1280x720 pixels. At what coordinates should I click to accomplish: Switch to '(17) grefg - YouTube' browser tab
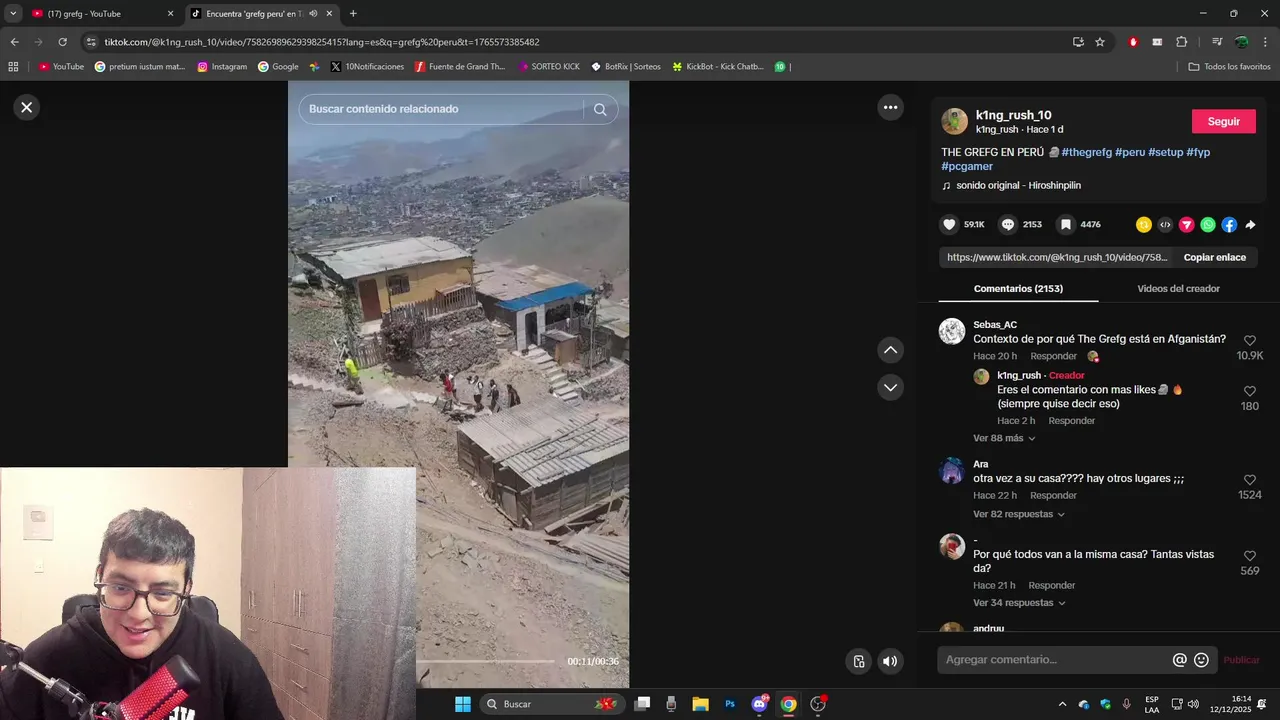click(x=100, y=14)
